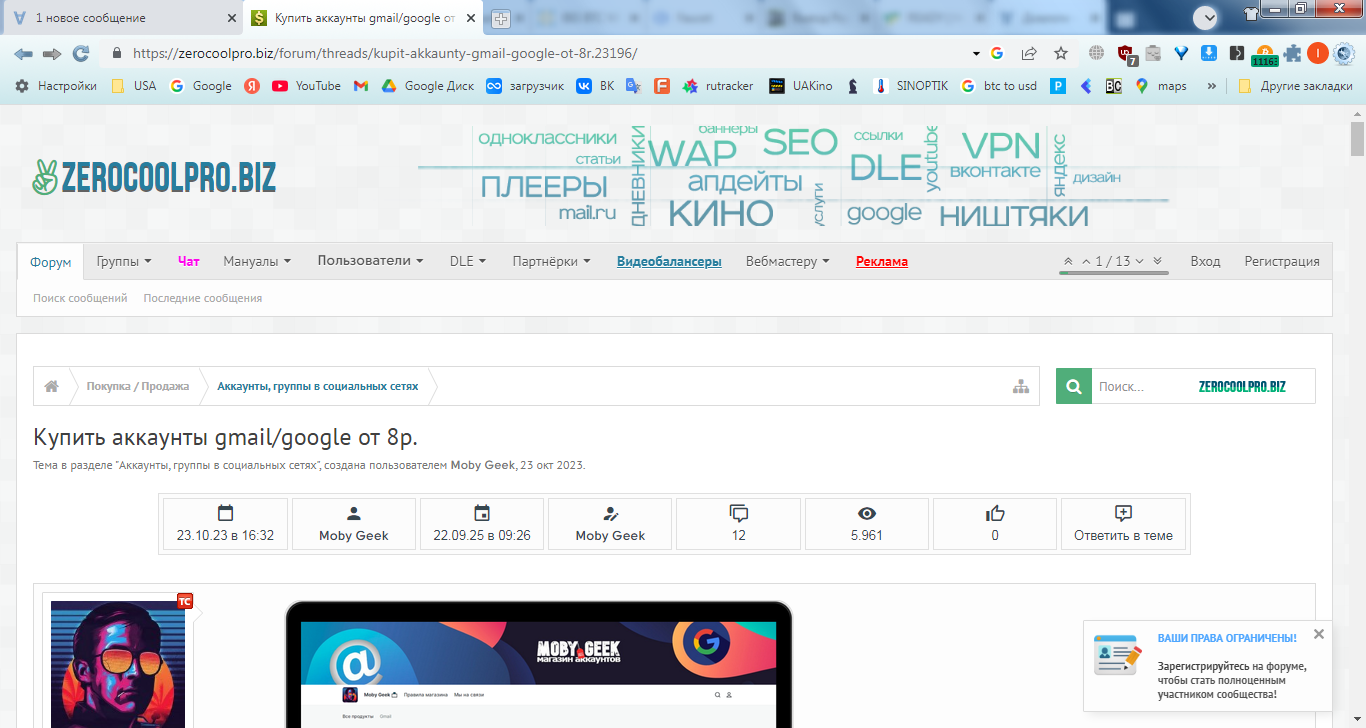Open the Чат menu item

(x=189, y=261)
